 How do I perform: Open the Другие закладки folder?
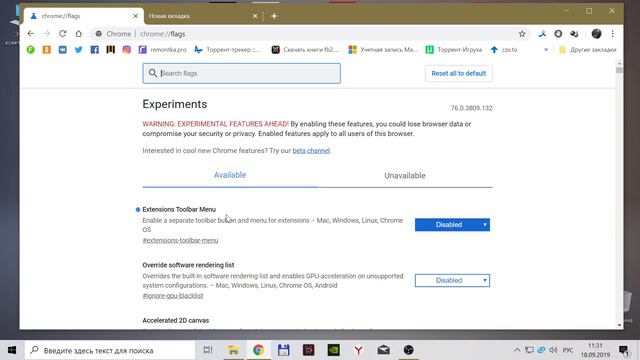pyautogui.click(x=587, y=50)
